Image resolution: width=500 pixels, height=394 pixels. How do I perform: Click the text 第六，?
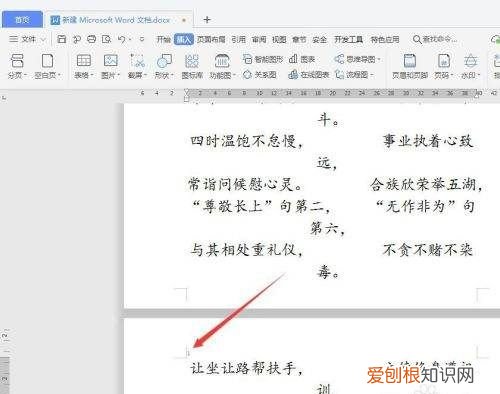point(328,229)
